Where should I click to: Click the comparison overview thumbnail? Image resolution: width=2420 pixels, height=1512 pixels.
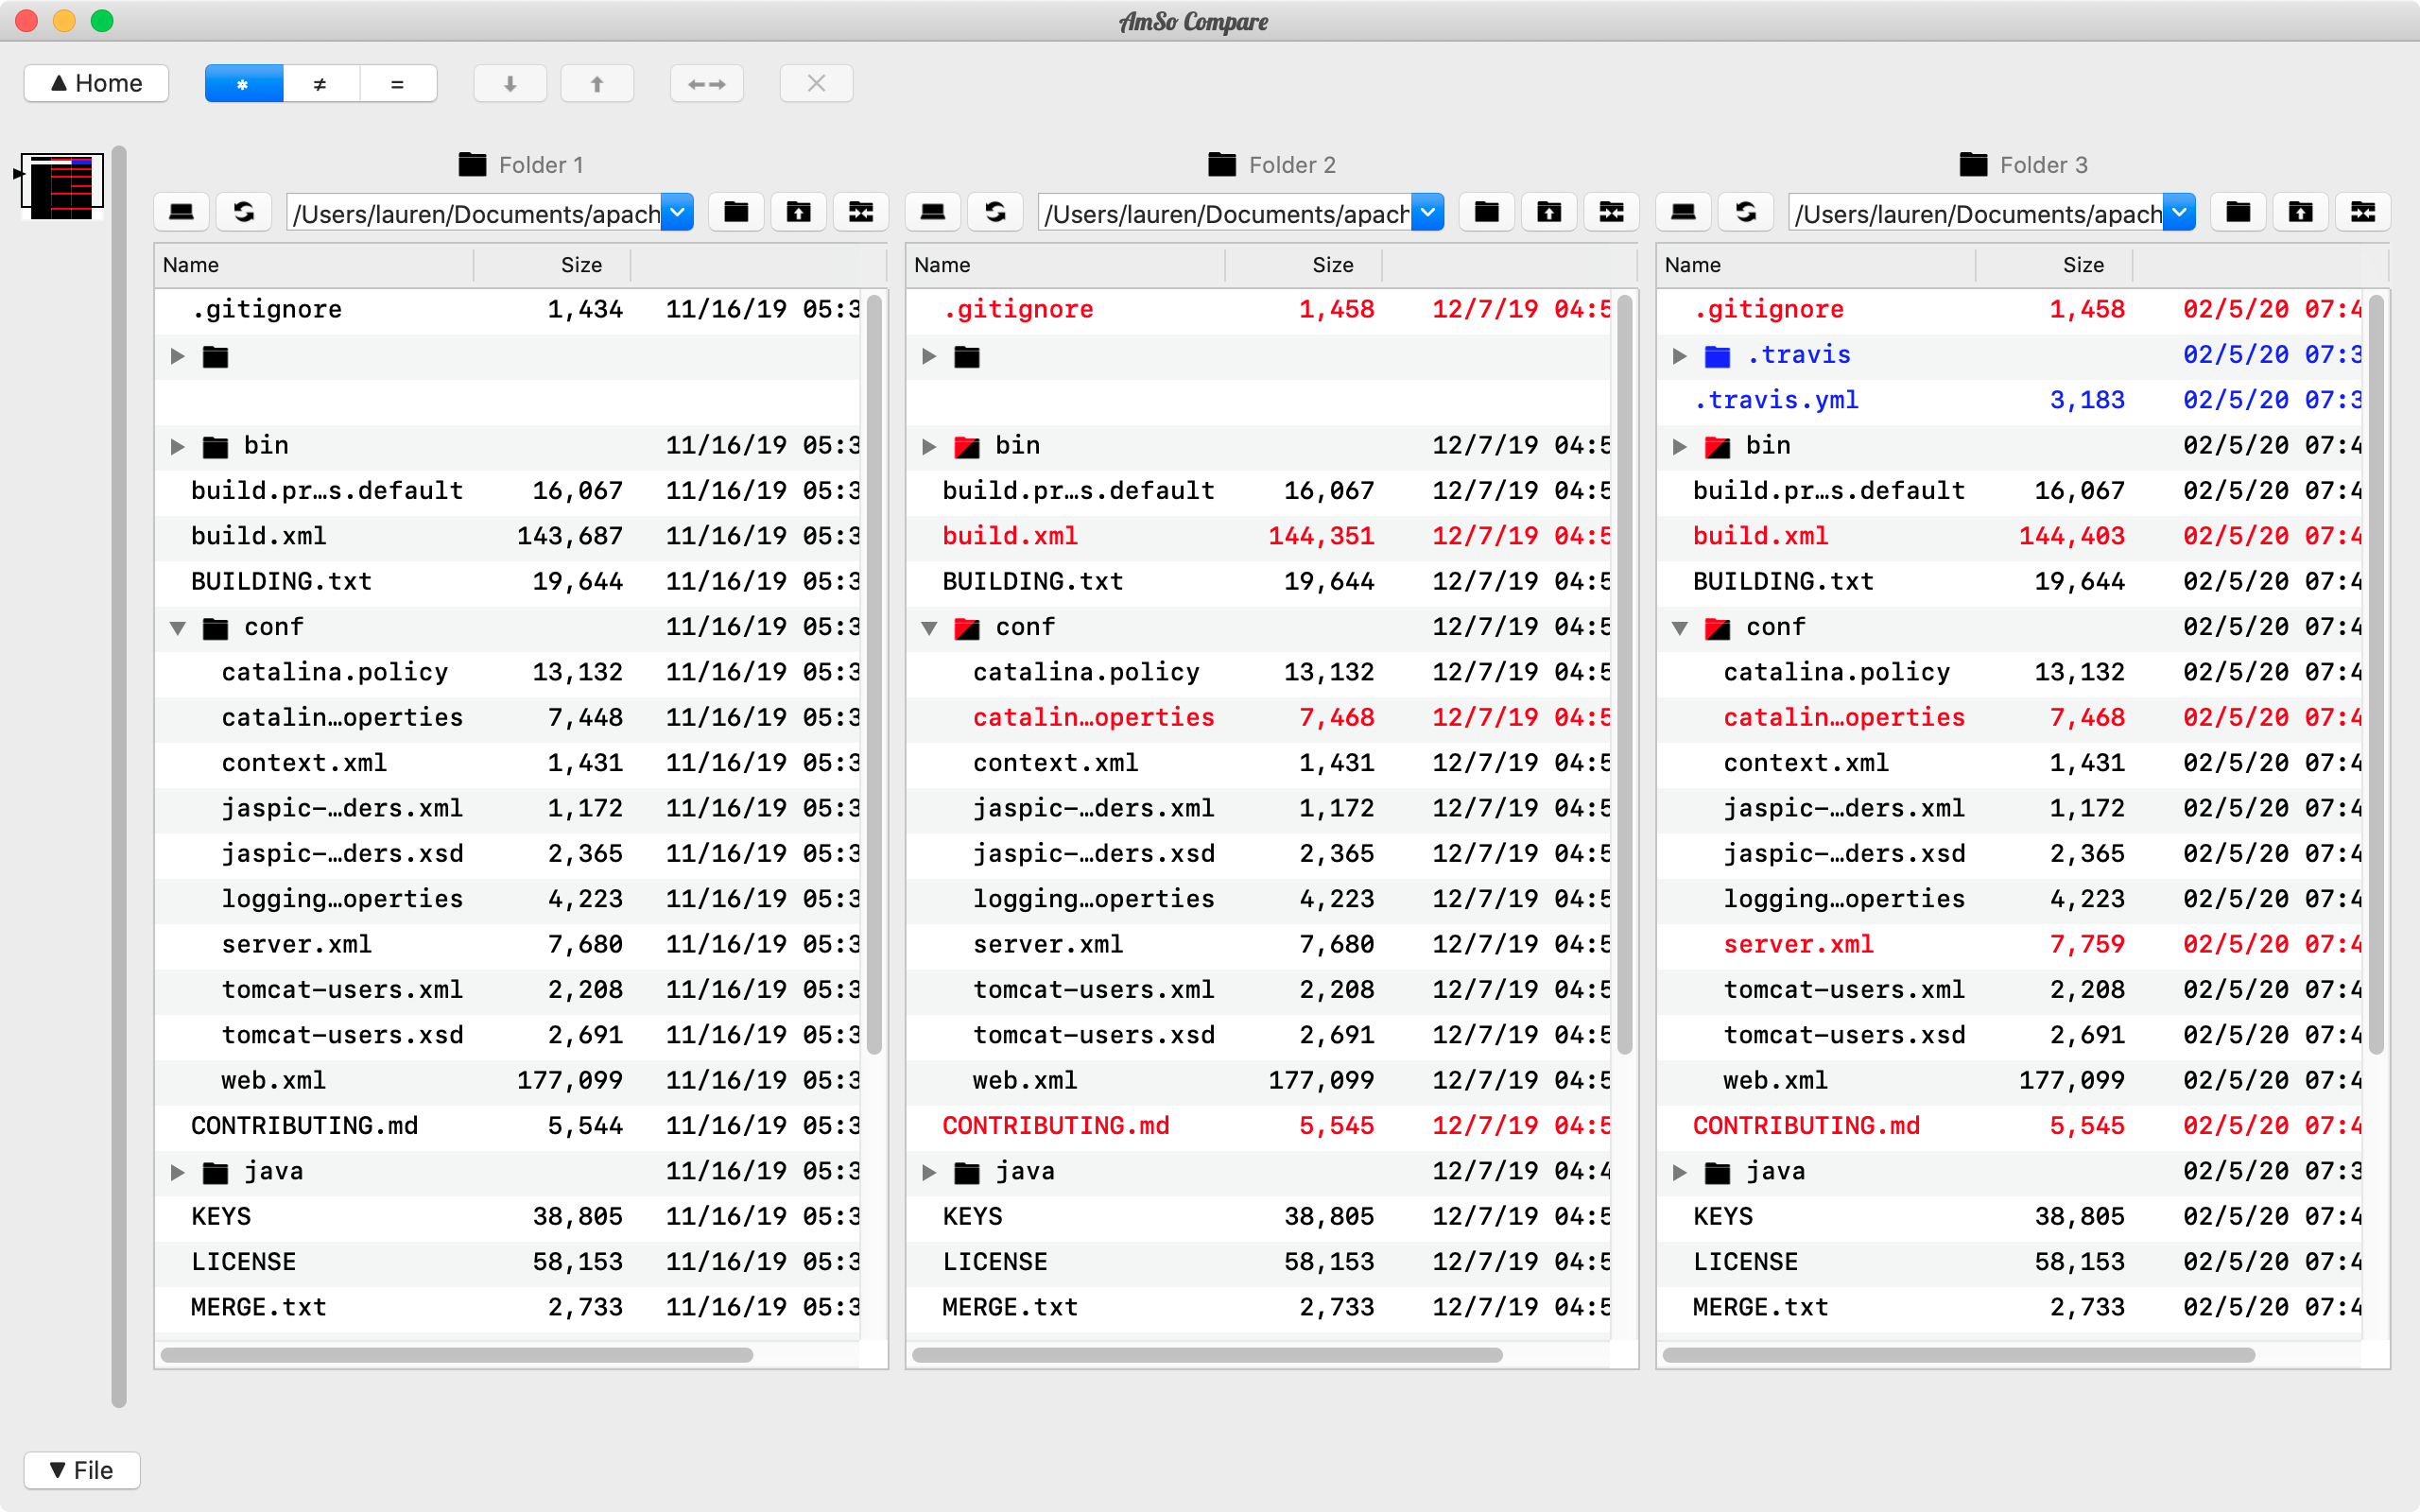62,185
